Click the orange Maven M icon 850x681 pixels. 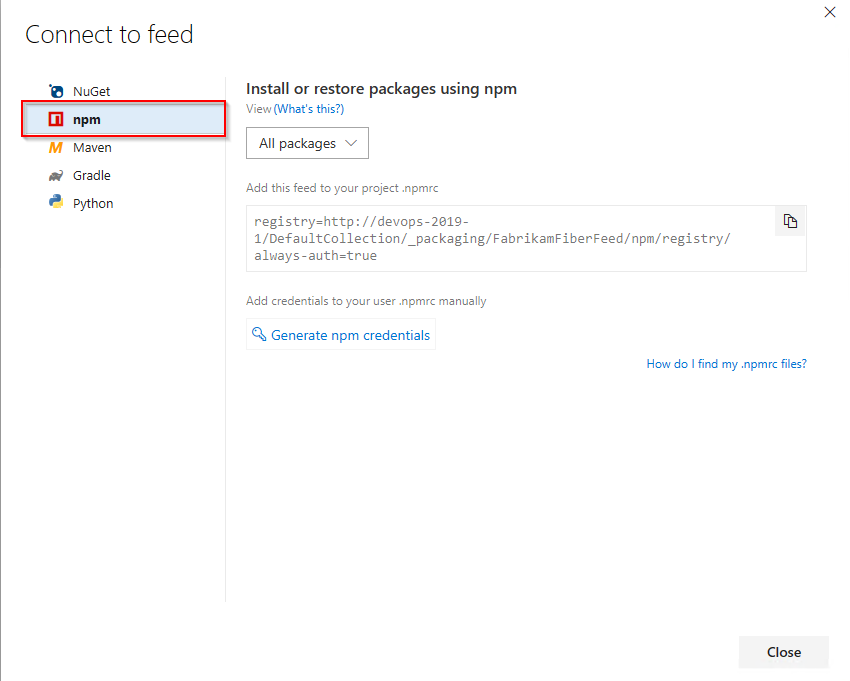[x=56, y=148]
